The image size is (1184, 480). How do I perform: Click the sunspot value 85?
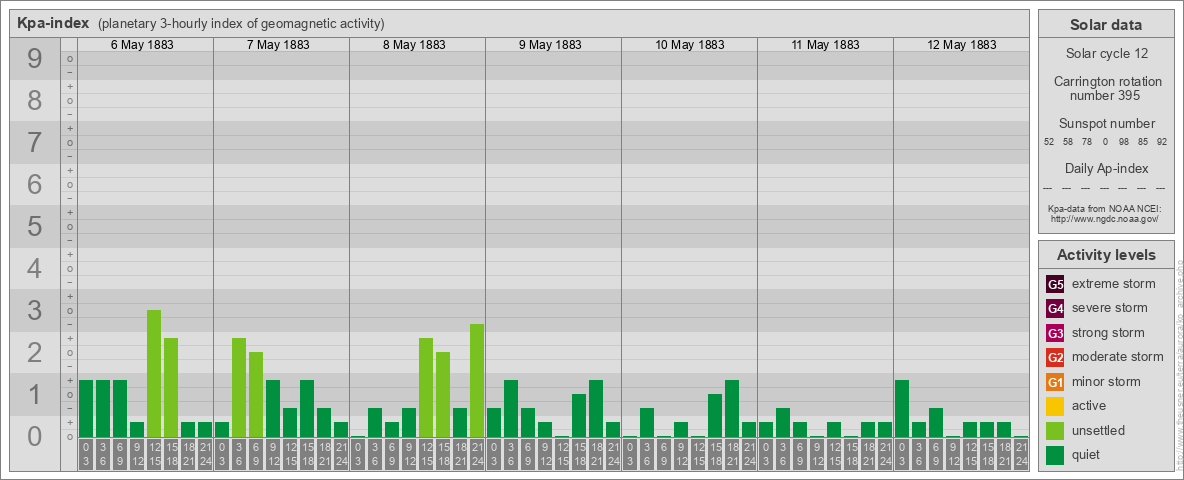click(1142, 142)
